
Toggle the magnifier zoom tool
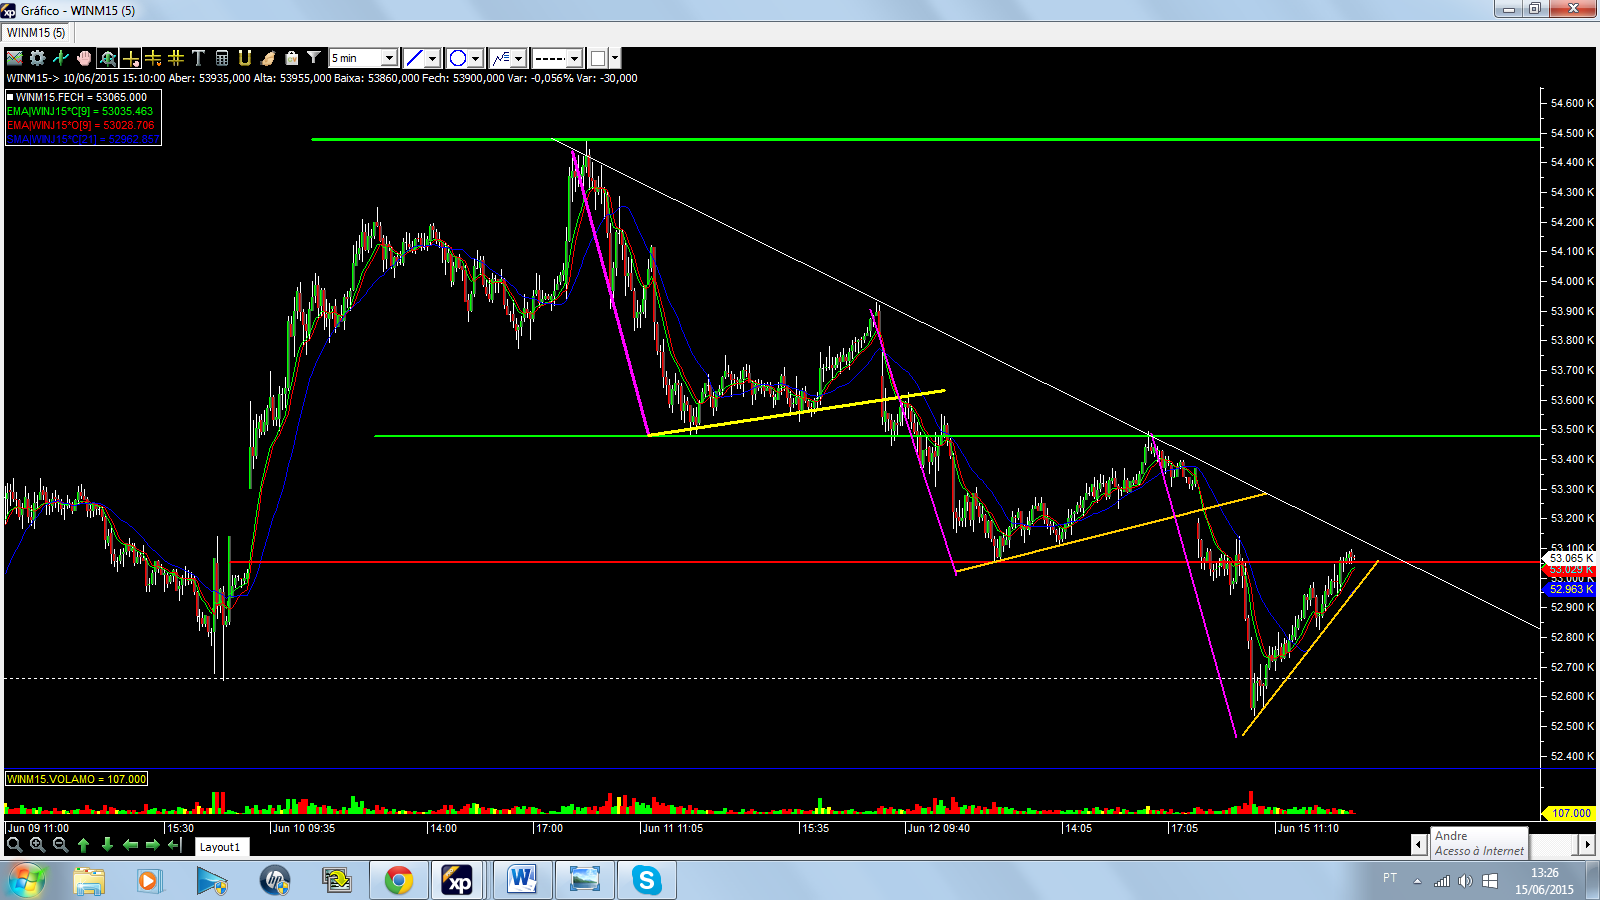coord(107,58)
